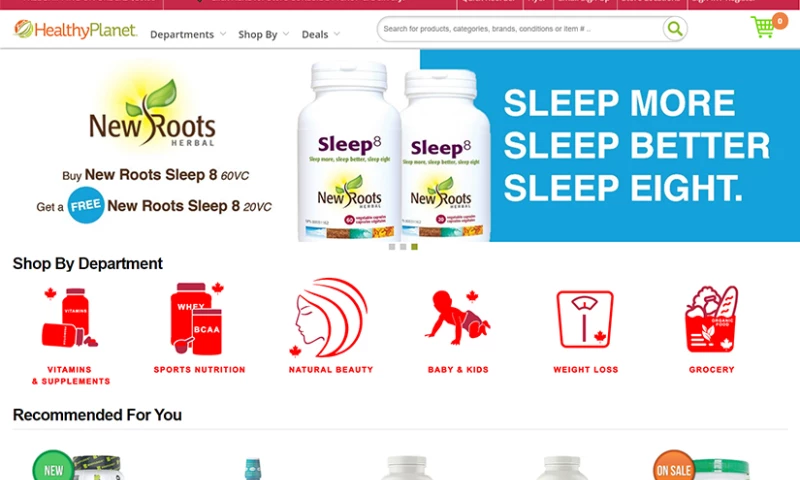Choose the Natural Beauty face icon
Screen dimensions: 800x480
pyautogui.click(x=331, y=317)
